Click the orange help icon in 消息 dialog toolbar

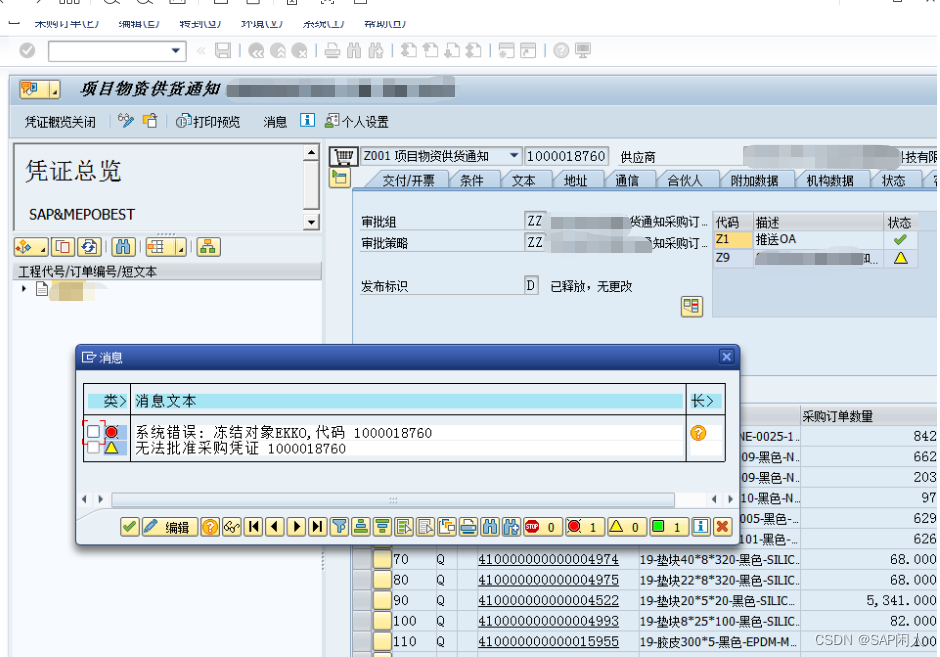[210, 527]
